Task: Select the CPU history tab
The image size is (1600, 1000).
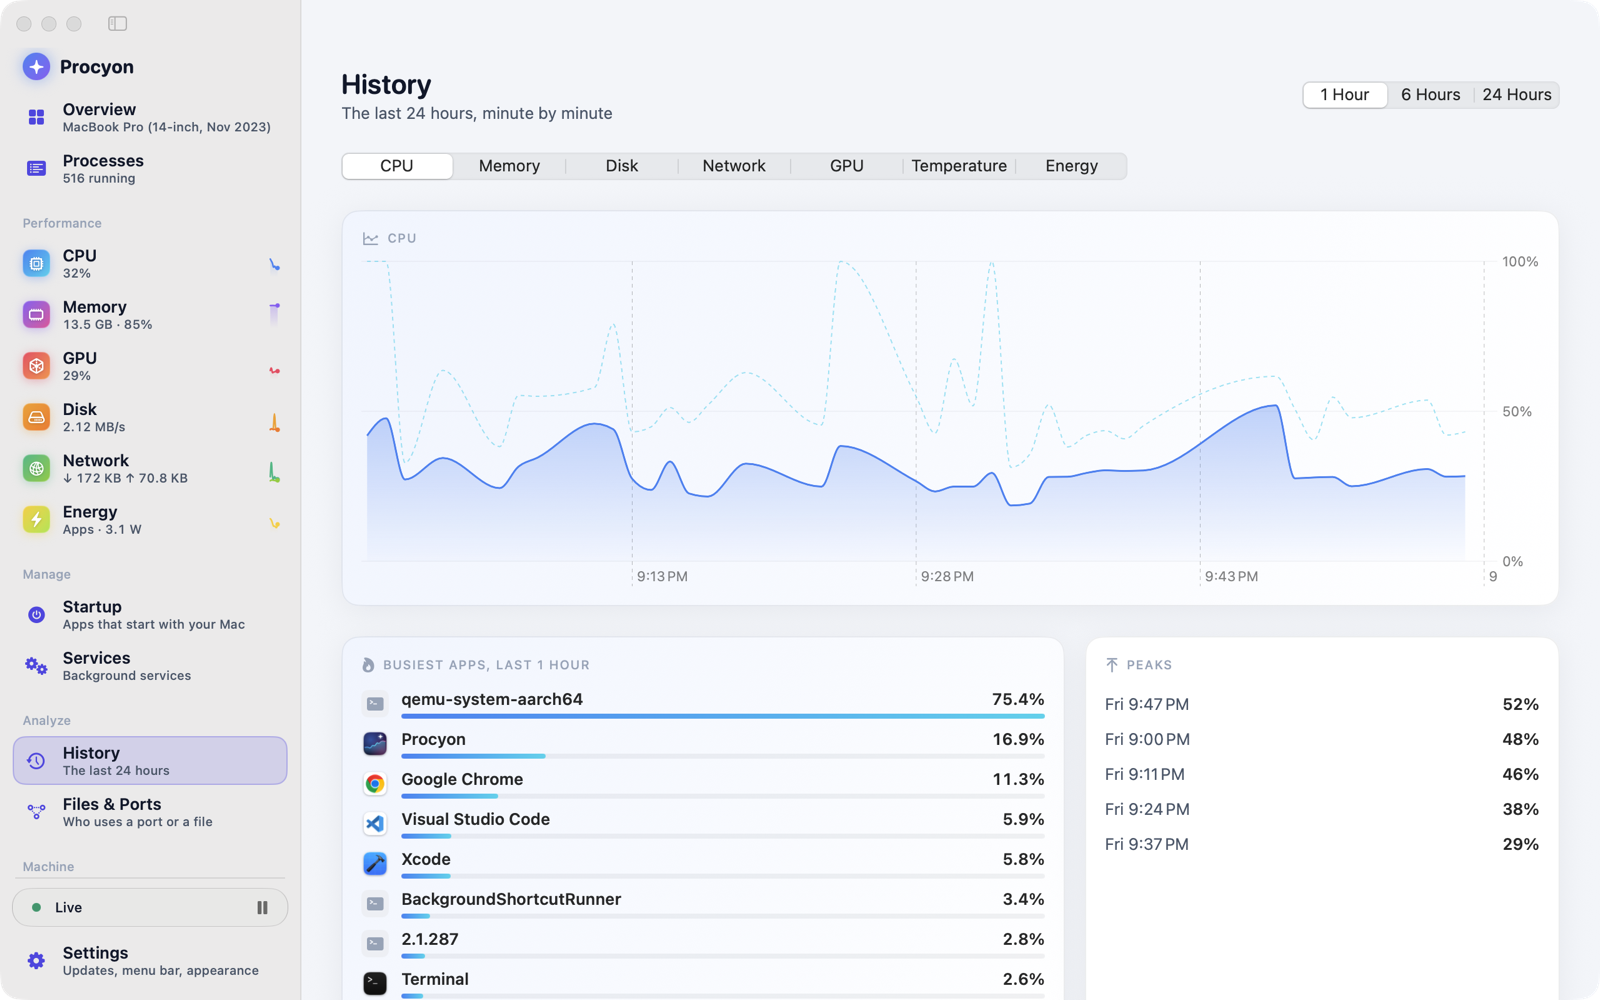Action: (397, 166)
